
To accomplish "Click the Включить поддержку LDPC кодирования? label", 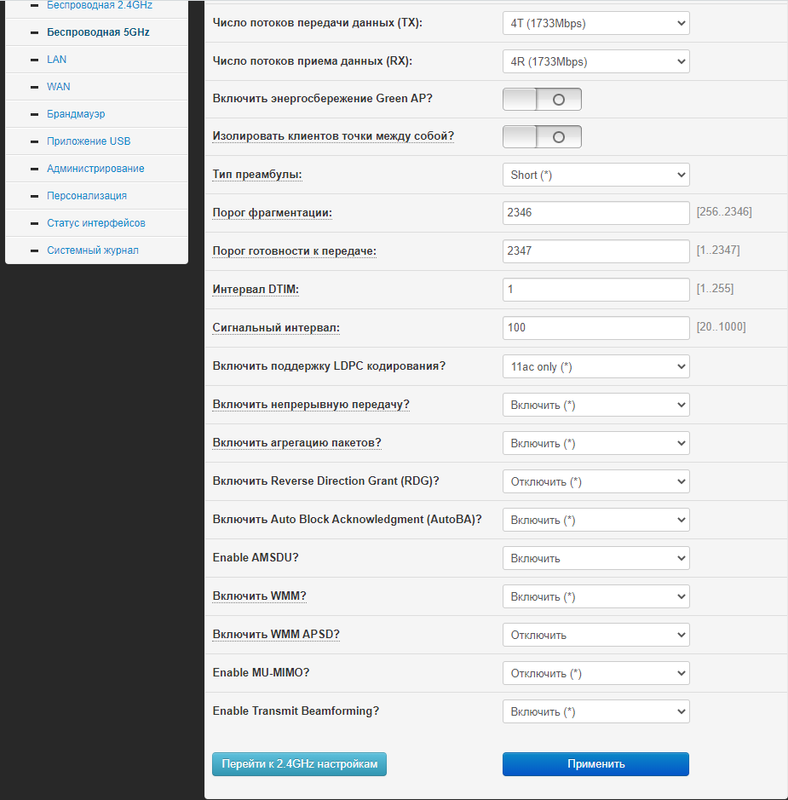I will (329, 366).
